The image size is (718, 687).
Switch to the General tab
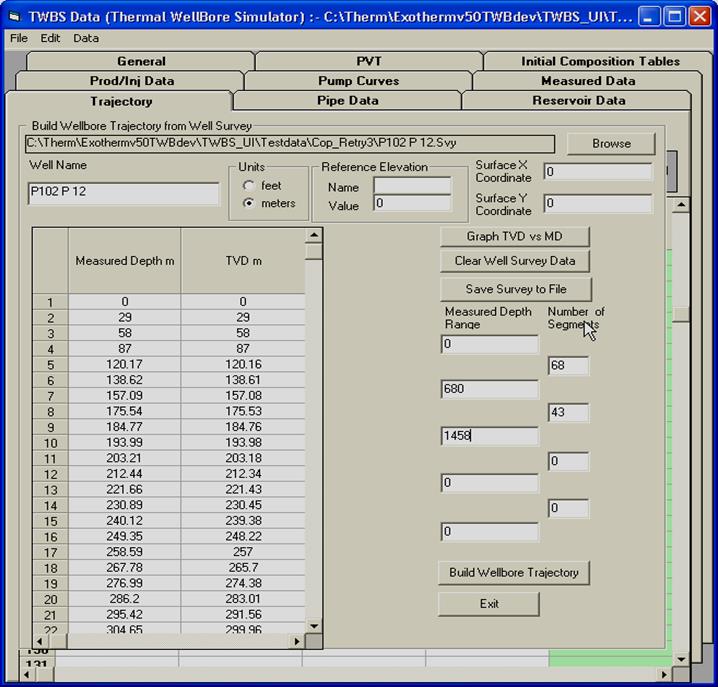(141, 61)
